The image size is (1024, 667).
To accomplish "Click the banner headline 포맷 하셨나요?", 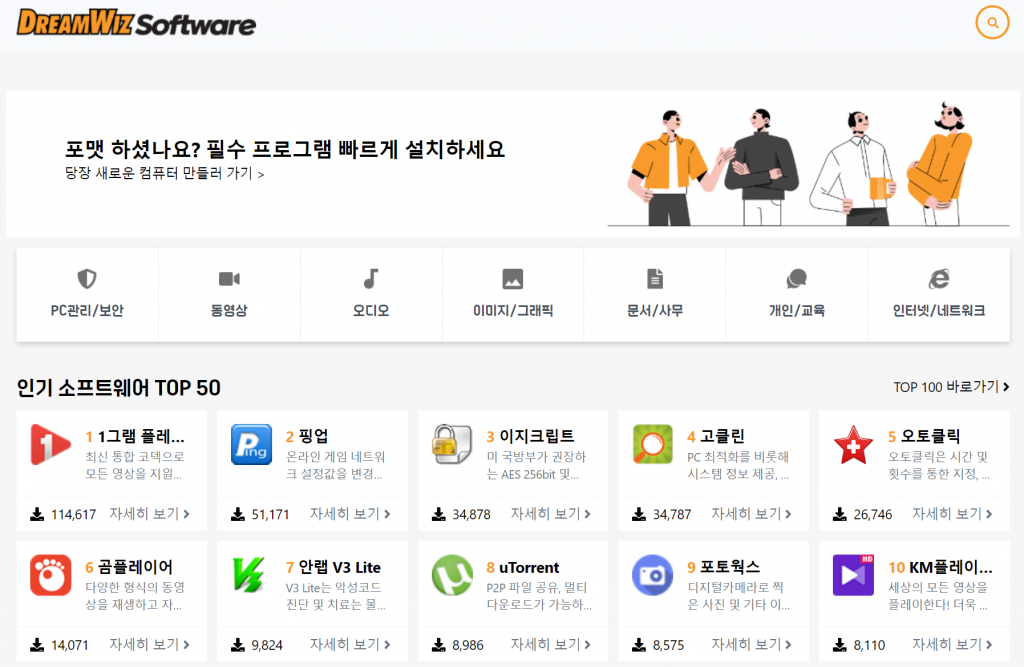I will (x=285, y=149).
